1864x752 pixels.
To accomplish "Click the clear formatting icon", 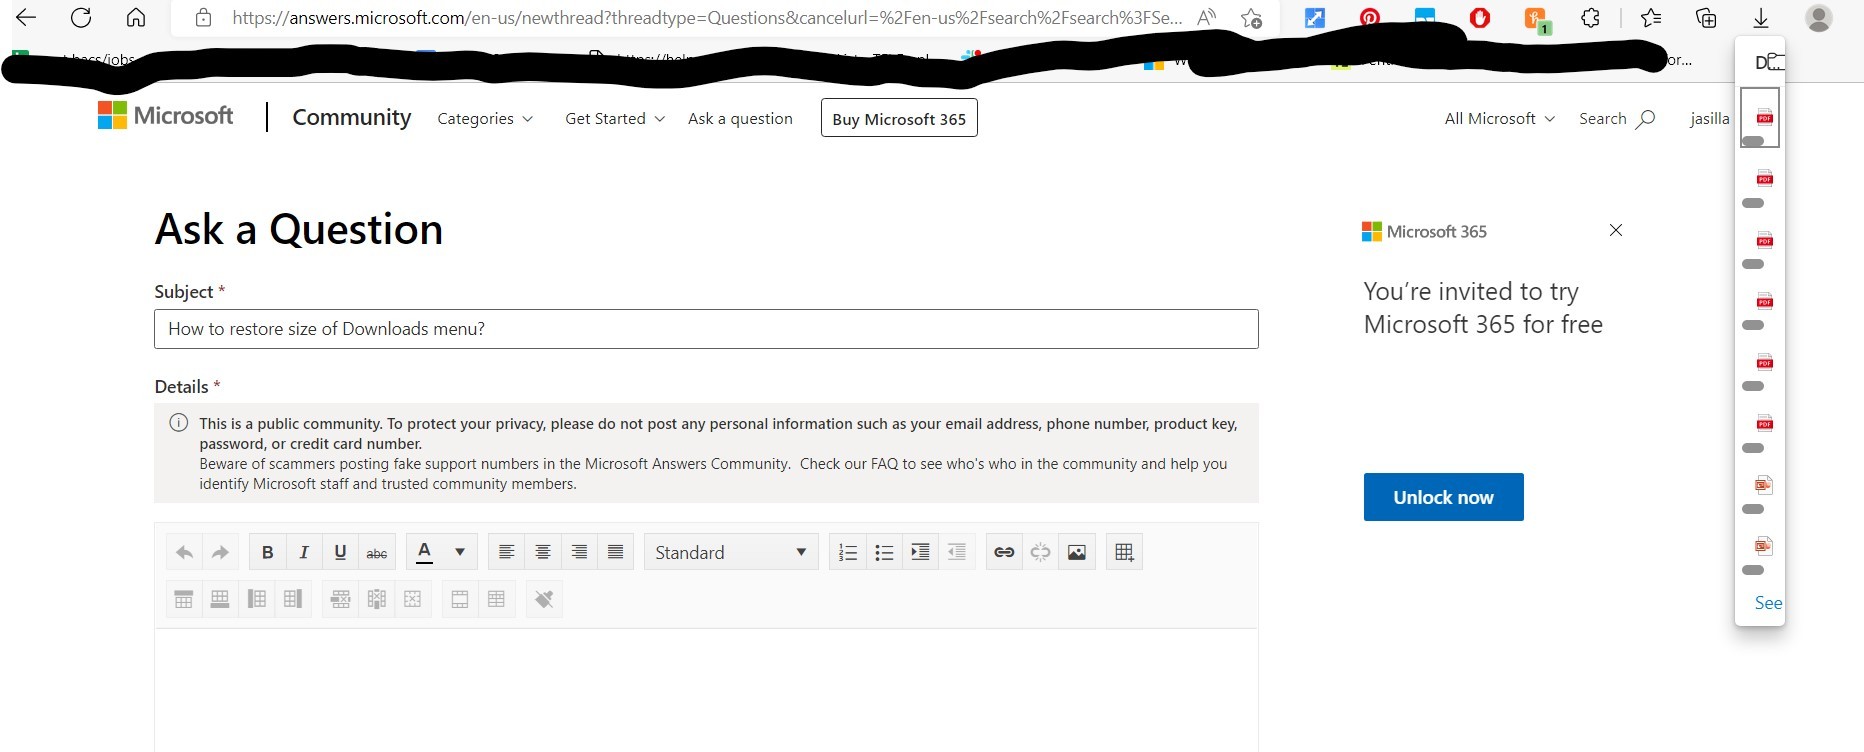I will (544, 599).
